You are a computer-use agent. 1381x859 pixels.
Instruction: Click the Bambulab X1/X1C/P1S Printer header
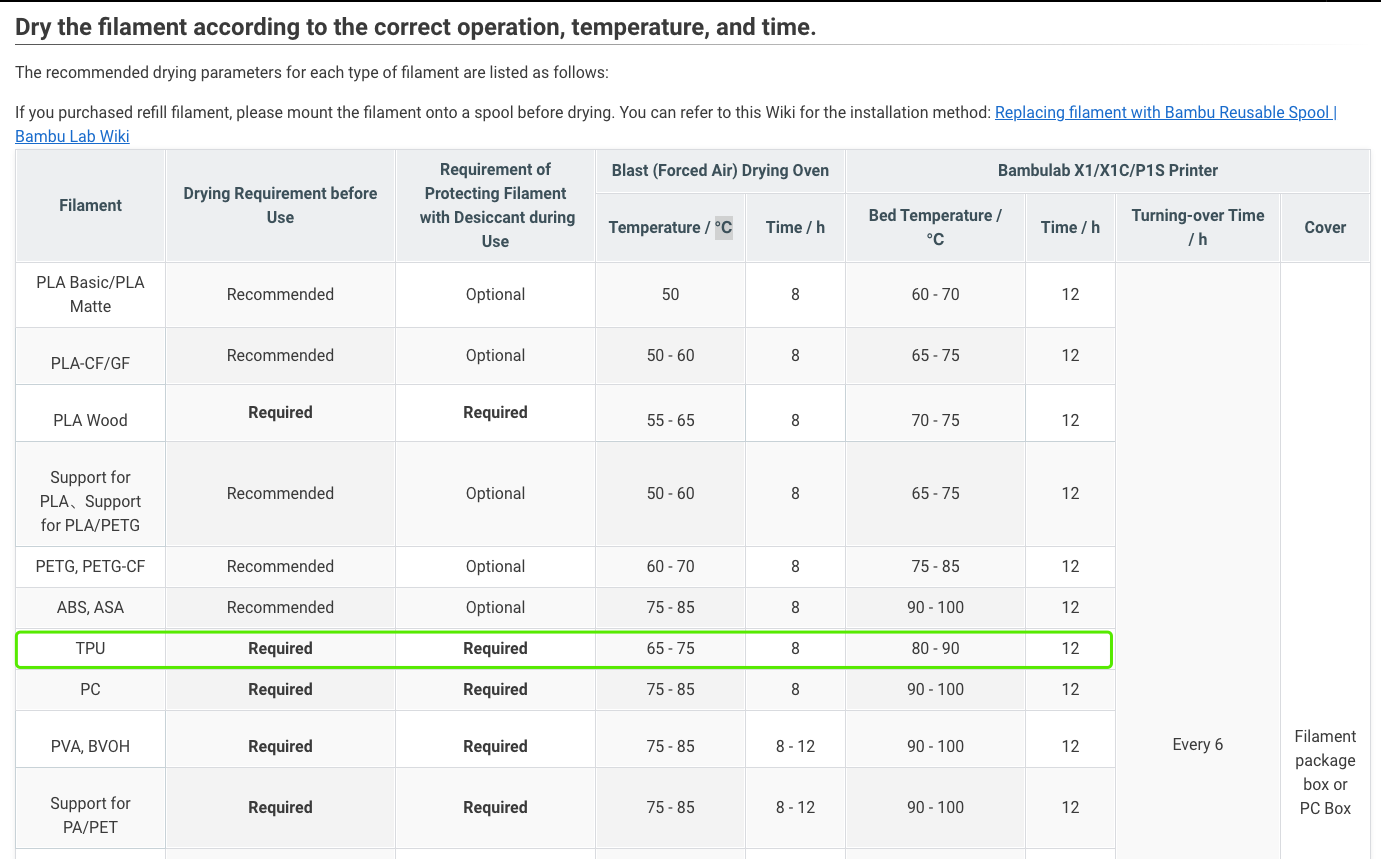click(1108, 170)
